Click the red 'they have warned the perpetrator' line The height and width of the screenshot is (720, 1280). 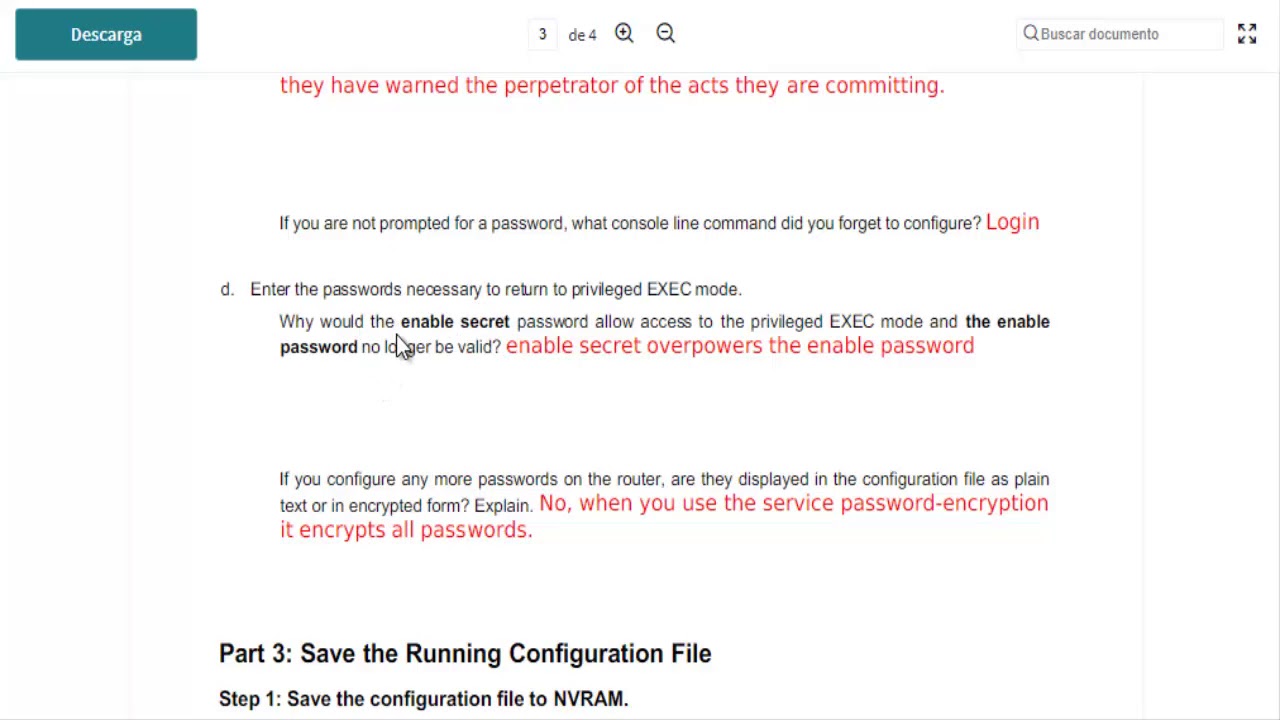click(611, 86)
